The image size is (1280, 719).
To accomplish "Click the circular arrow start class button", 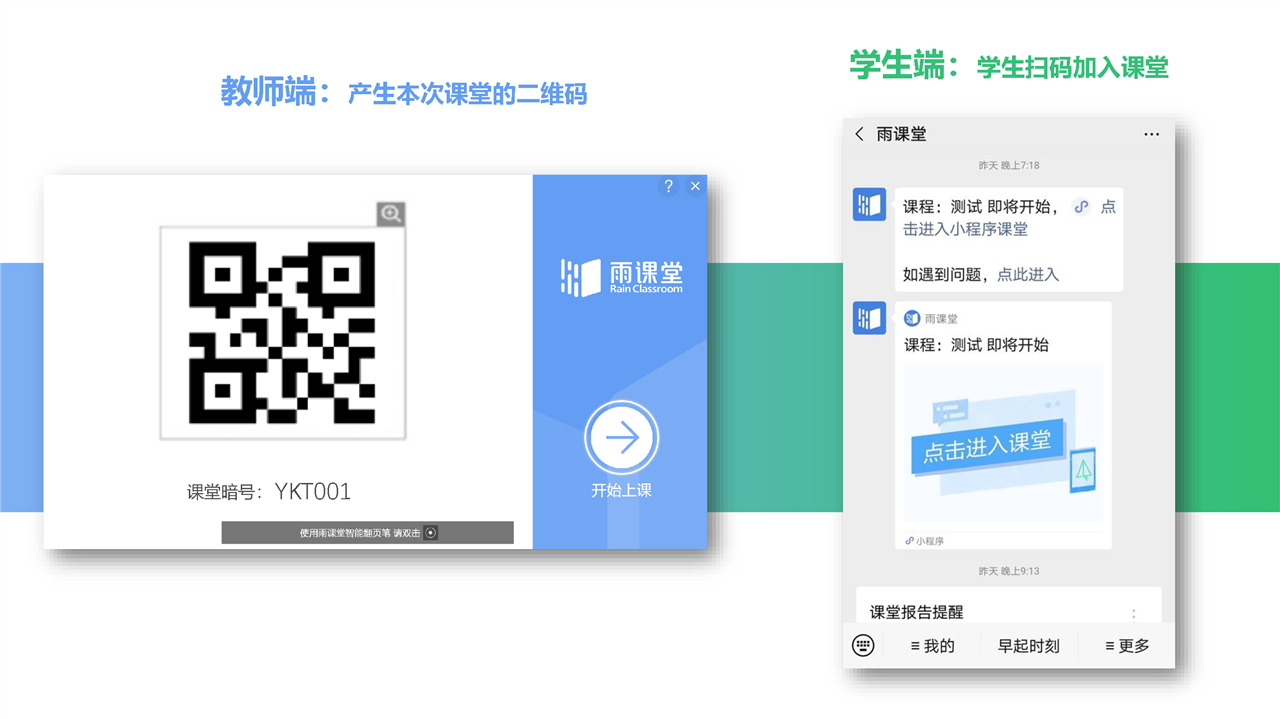I will pyautogui.click(x=622, y=438).
